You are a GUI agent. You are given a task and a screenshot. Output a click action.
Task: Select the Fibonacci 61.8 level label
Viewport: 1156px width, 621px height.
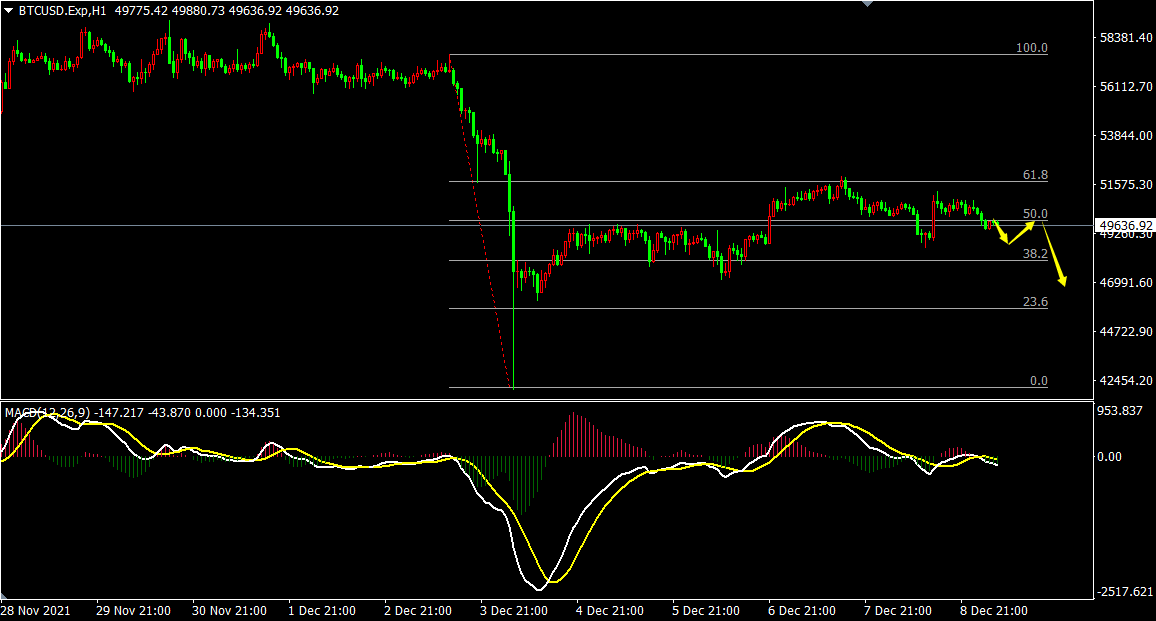[1033, 175]
